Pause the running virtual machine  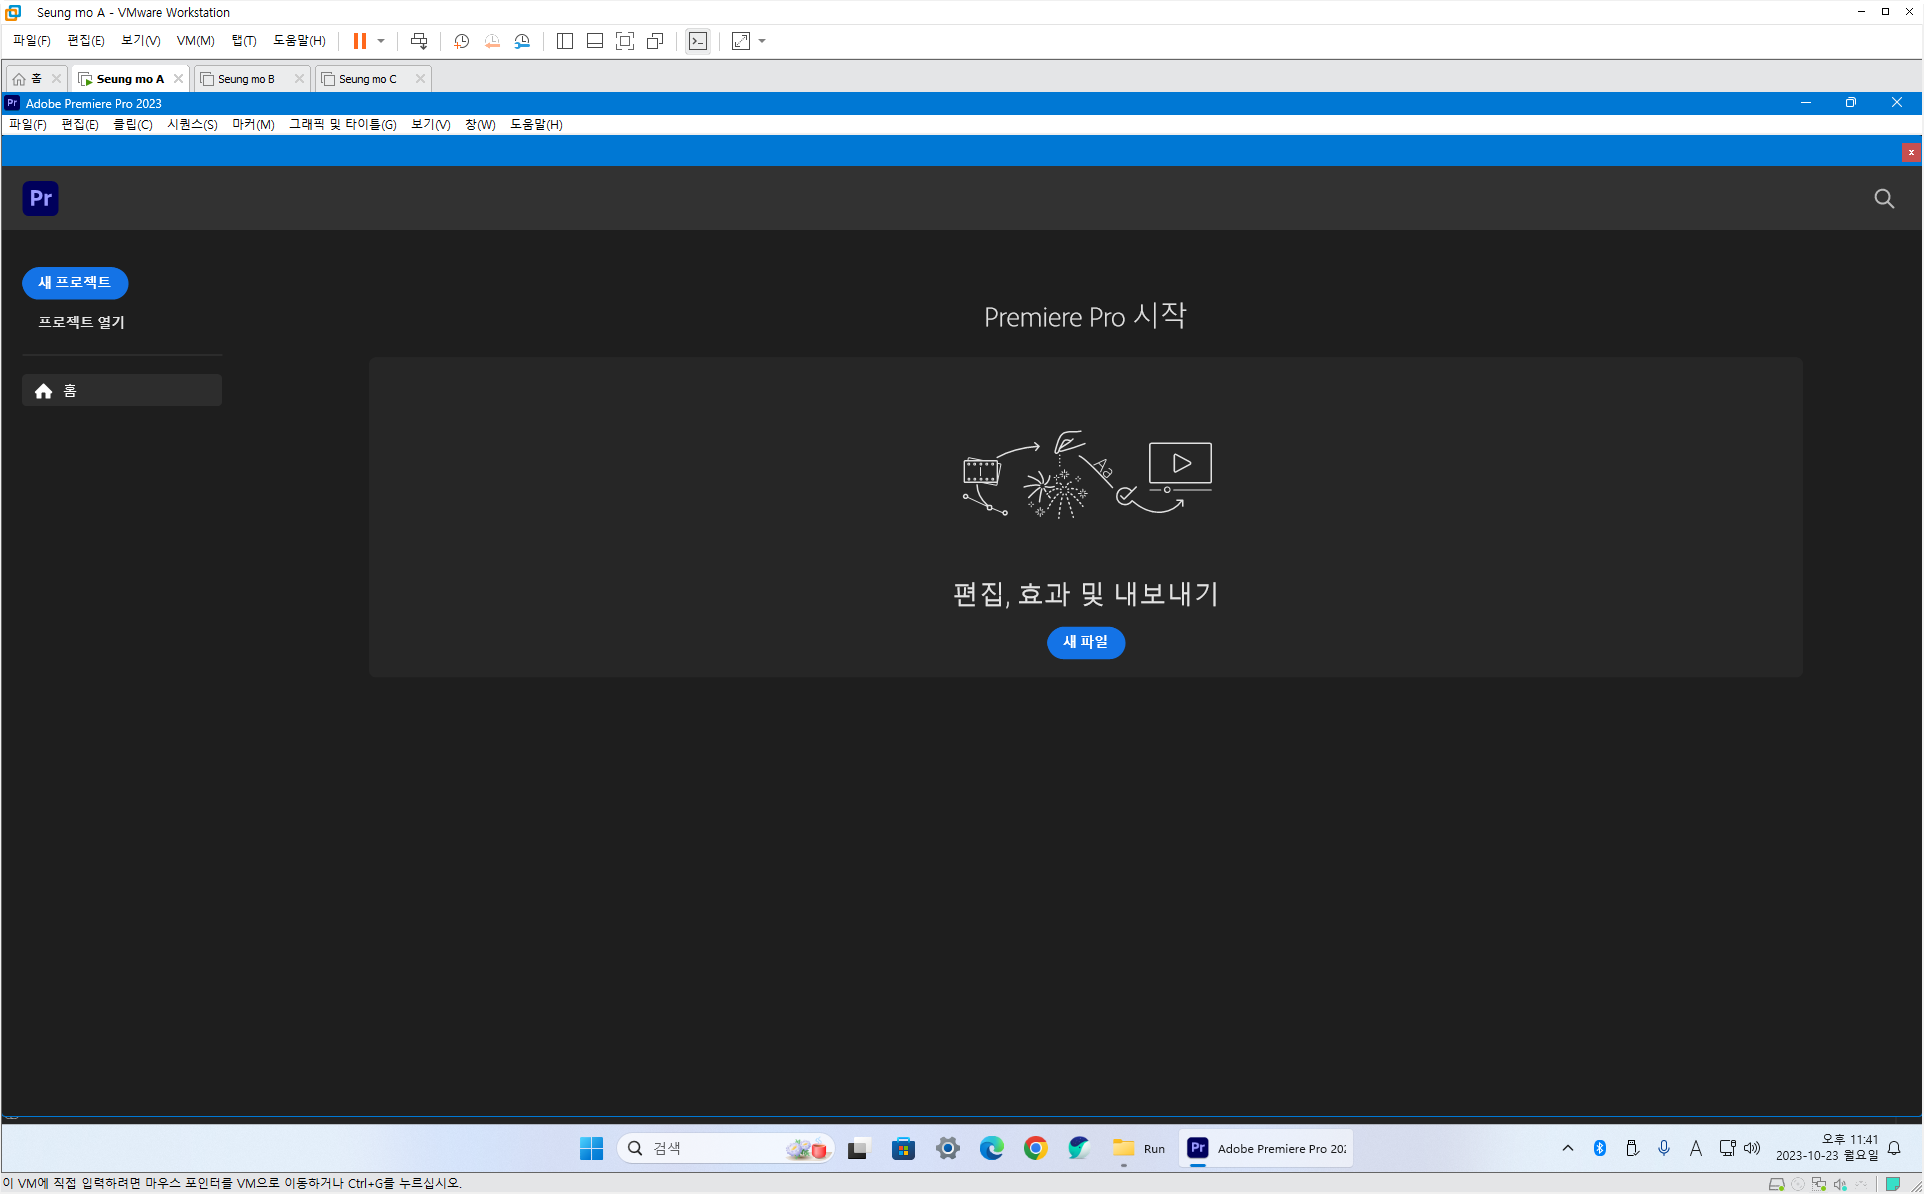click(359, 41)
